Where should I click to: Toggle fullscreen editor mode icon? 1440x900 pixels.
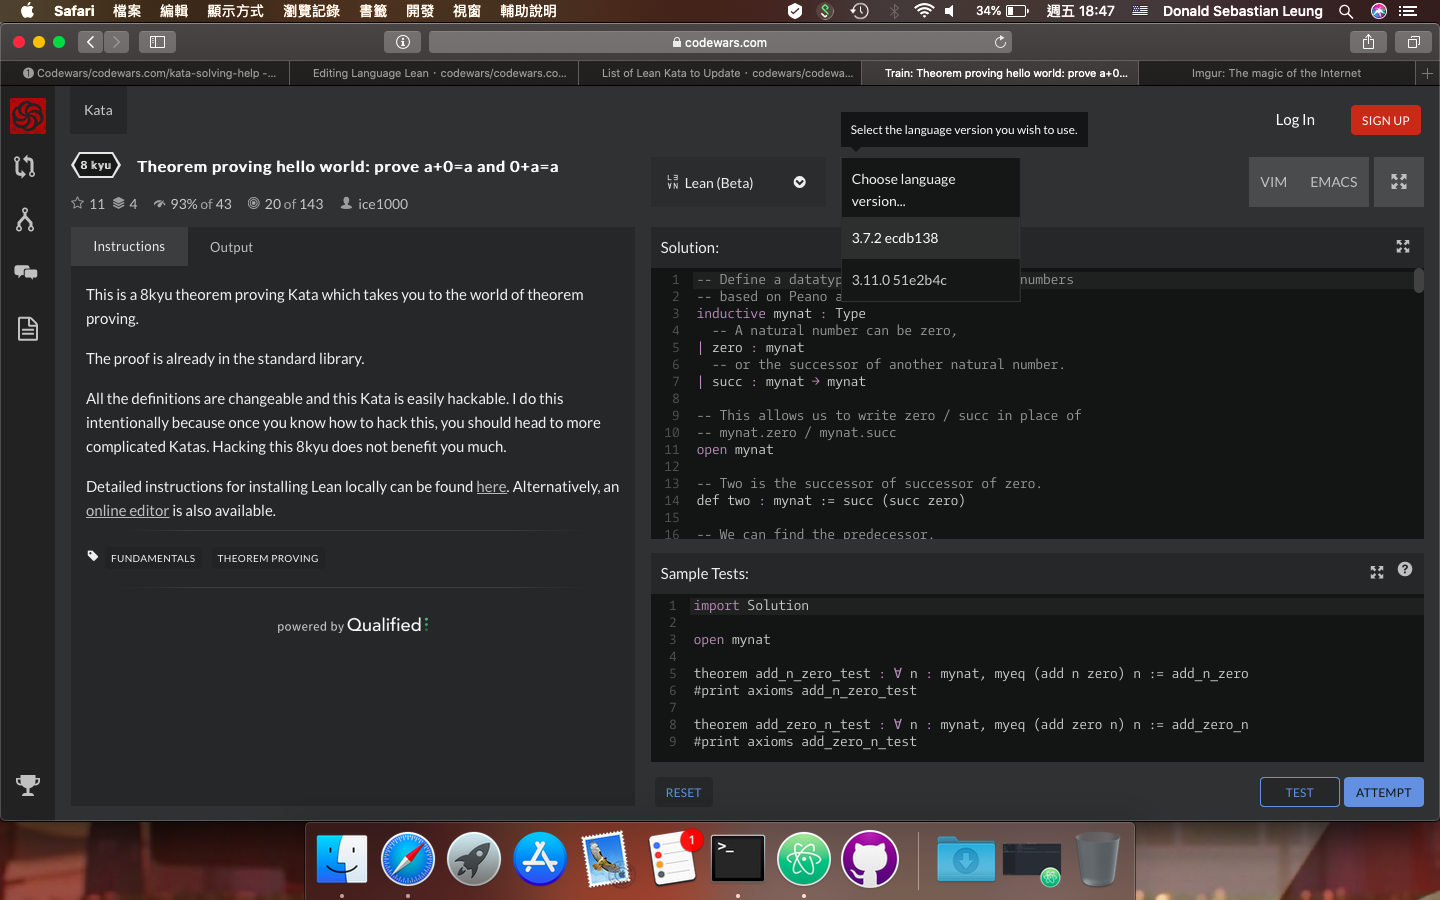tap(1398, 182)
